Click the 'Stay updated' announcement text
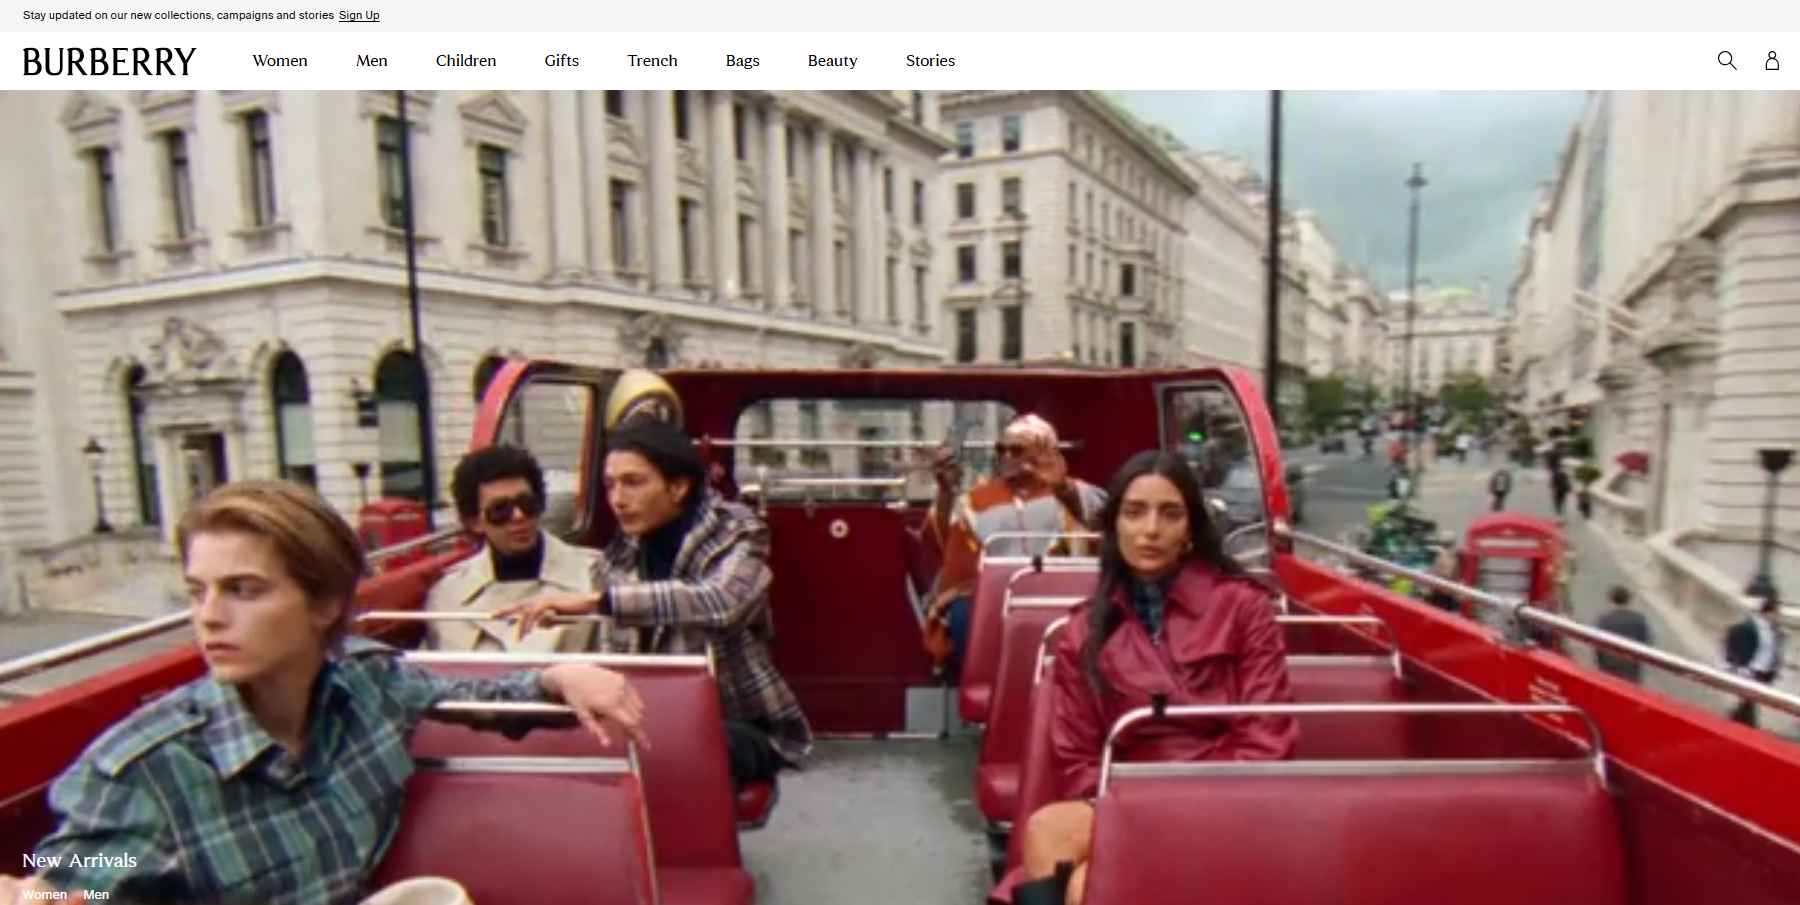The height and width of the screenshot is (905, 1800). (x=178, y=16)
